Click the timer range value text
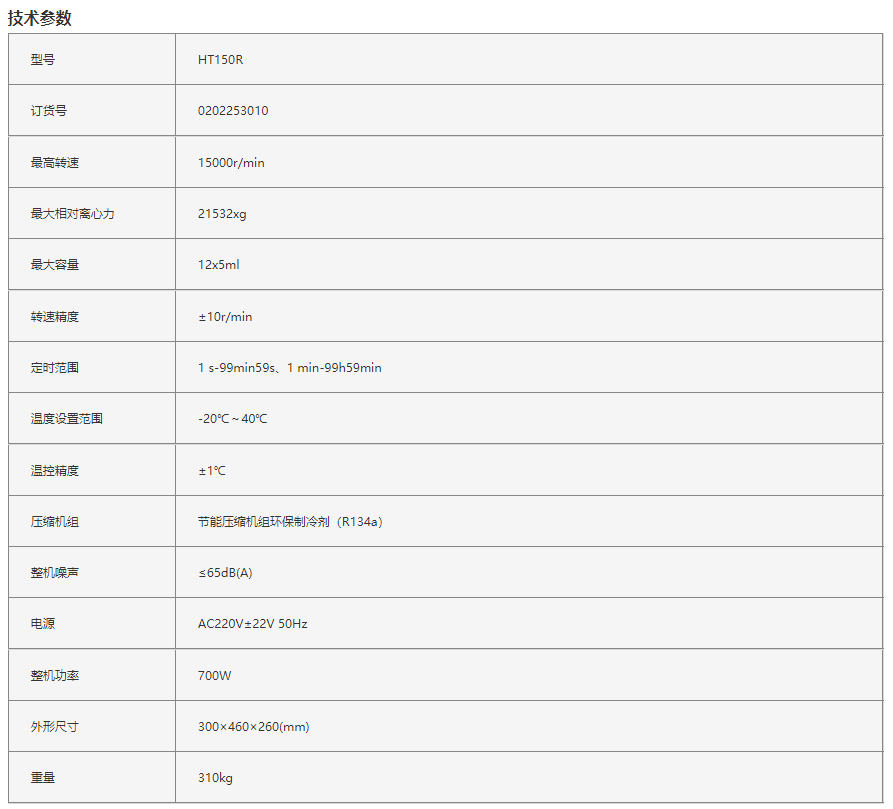893x809 pixels. pos(289,368)
